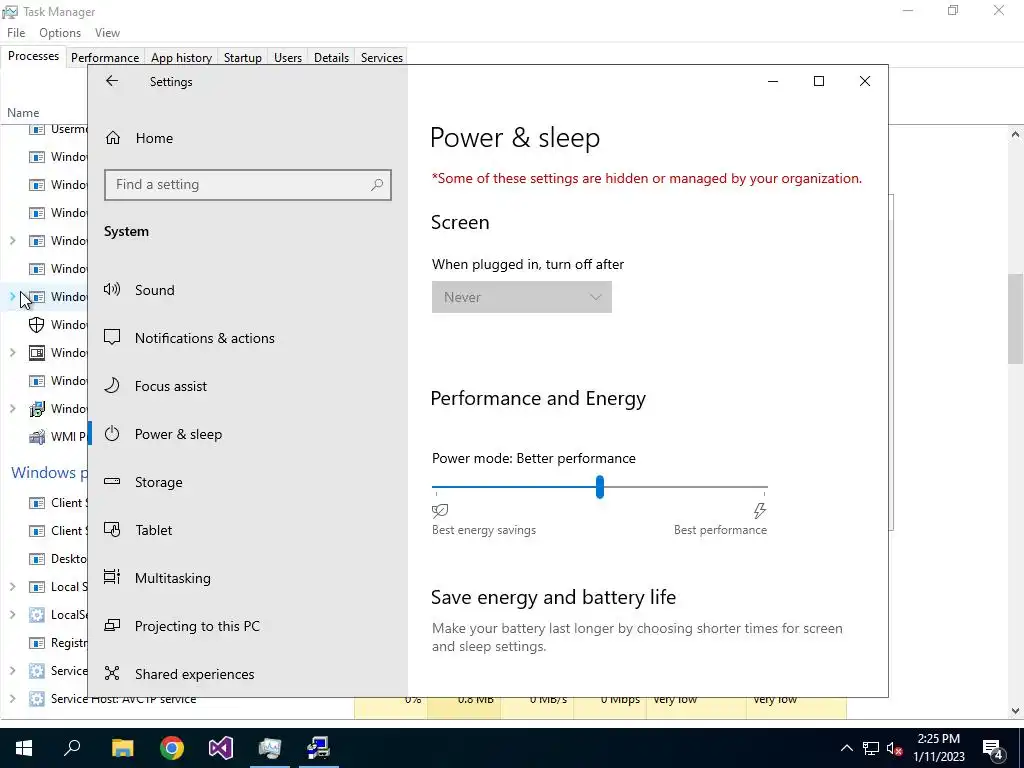Viewport: 1024px width, 768px height.
Task: Expand the Local S process in Task Manager
Action: coord(12,586)
